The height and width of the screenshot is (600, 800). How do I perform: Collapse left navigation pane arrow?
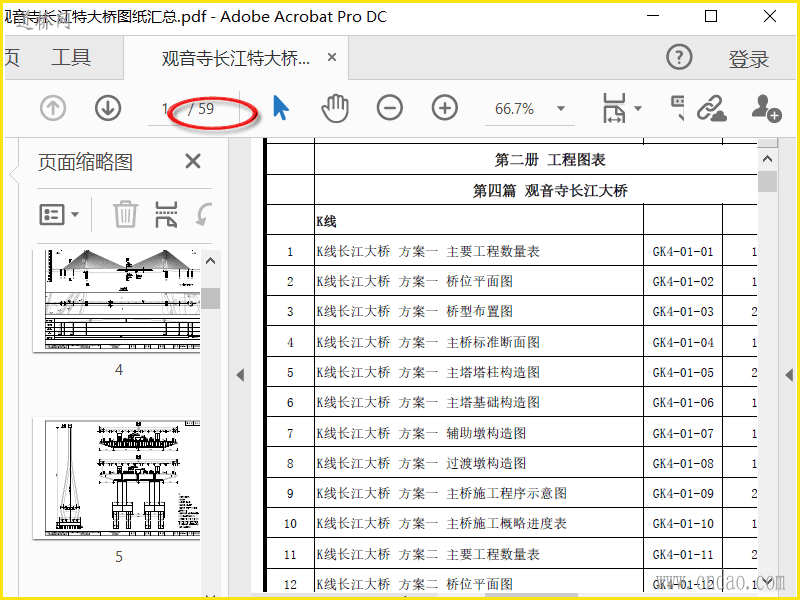click(240, 375)
